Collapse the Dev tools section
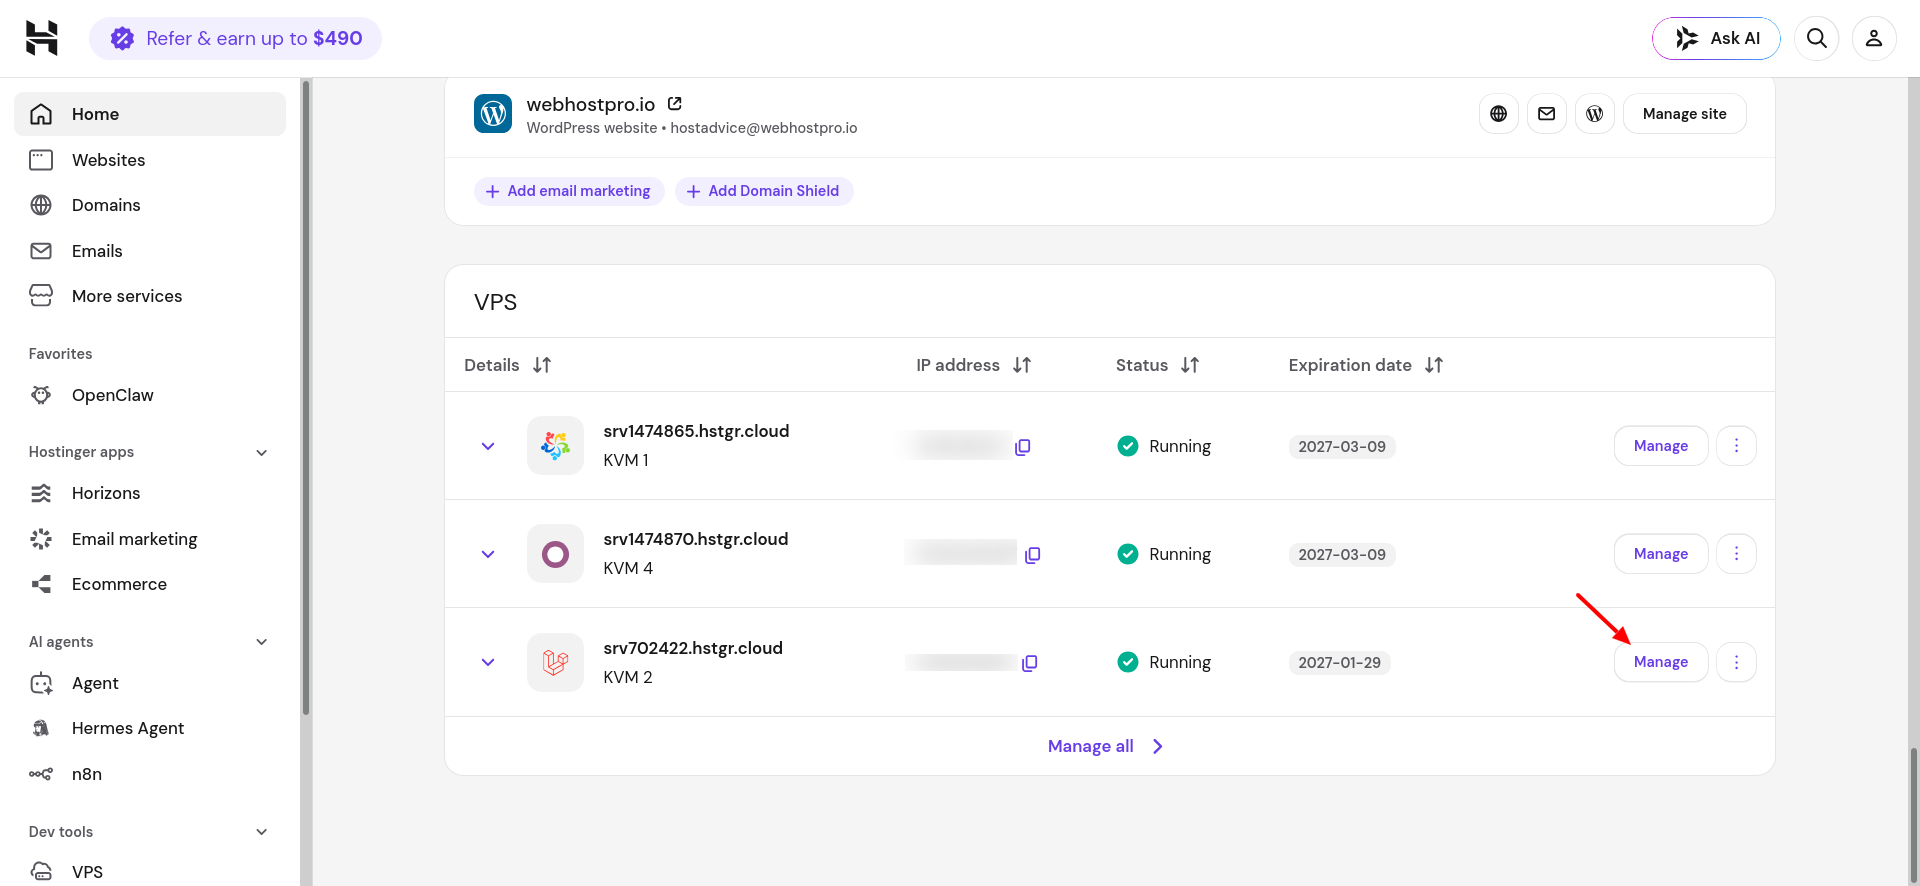1920x886 pixels. click(262, 832)
